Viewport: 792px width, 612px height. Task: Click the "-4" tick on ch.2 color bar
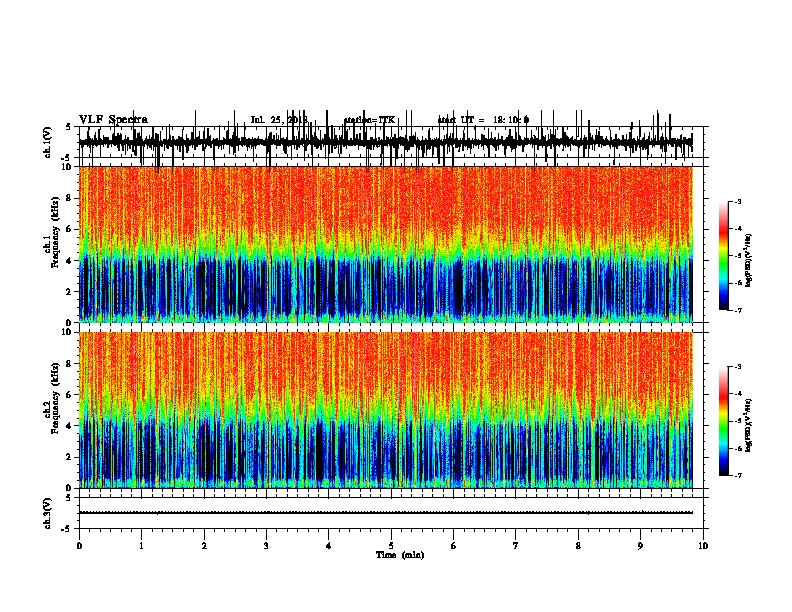coord(738,394)
